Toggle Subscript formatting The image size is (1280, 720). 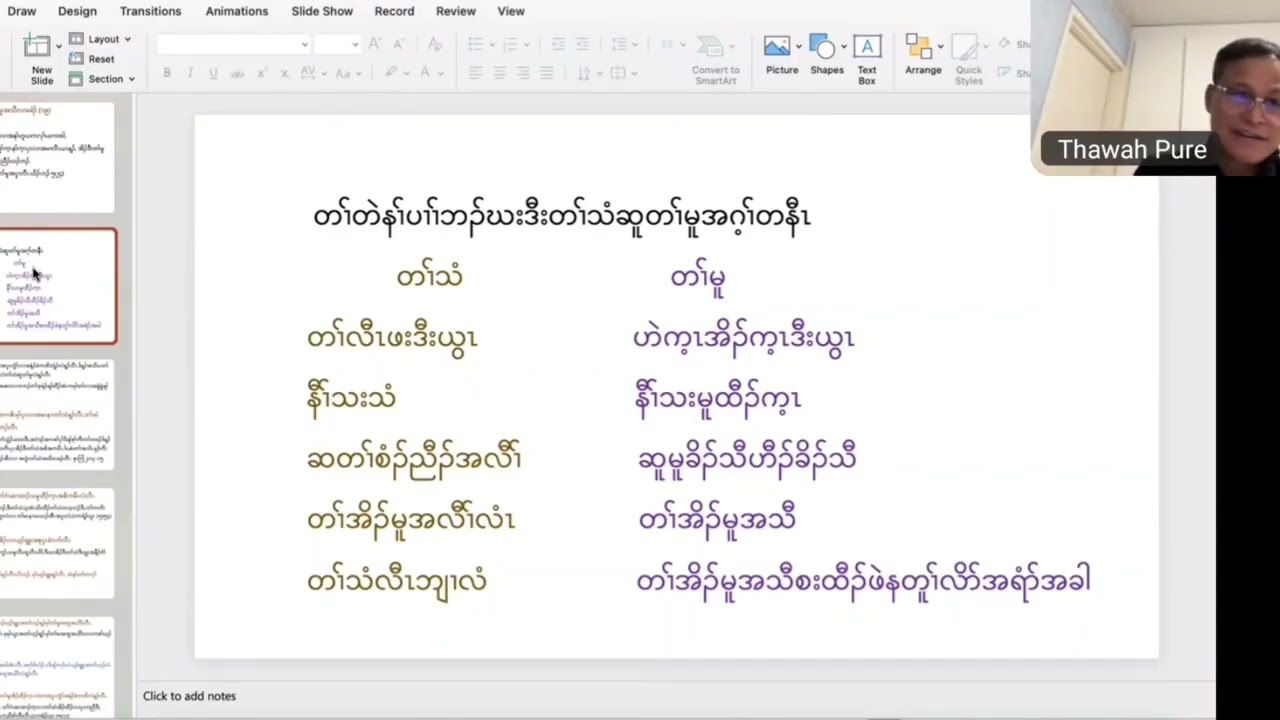(x=285, y=73)
